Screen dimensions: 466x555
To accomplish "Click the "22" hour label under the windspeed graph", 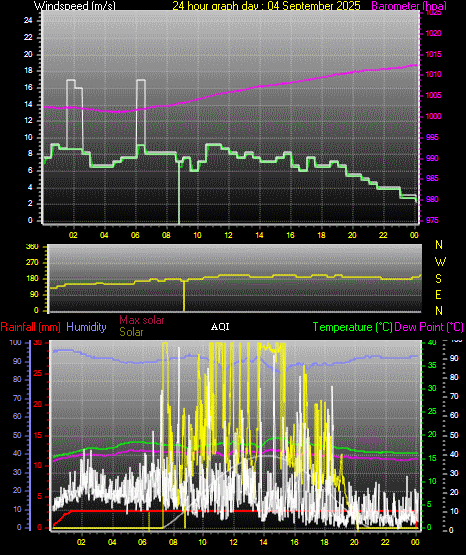I will [383, 235].
